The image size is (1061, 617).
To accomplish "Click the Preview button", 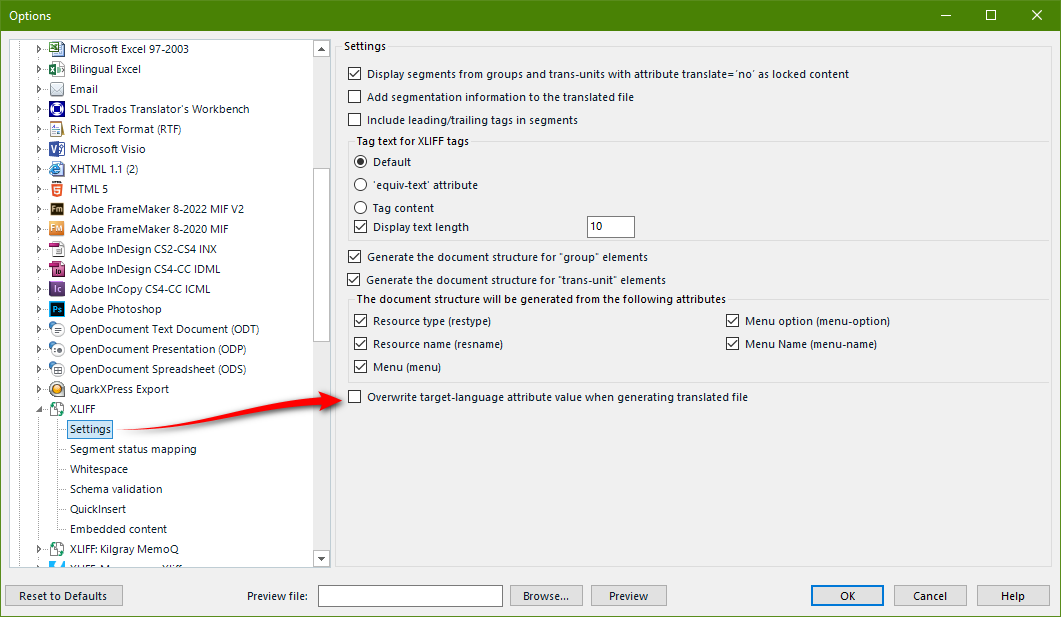I will coord(629,596).
